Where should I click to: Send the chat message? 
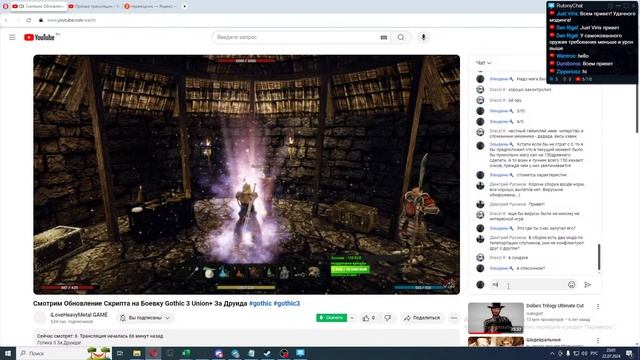coord(587,284)
